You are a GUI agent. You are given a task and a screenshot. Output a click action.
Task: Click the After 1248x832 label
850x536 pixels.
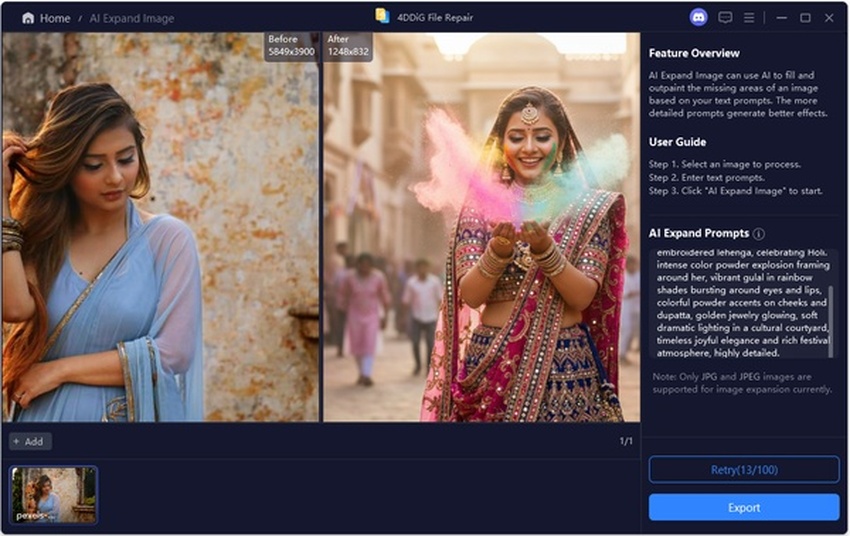tap(348, 46)
